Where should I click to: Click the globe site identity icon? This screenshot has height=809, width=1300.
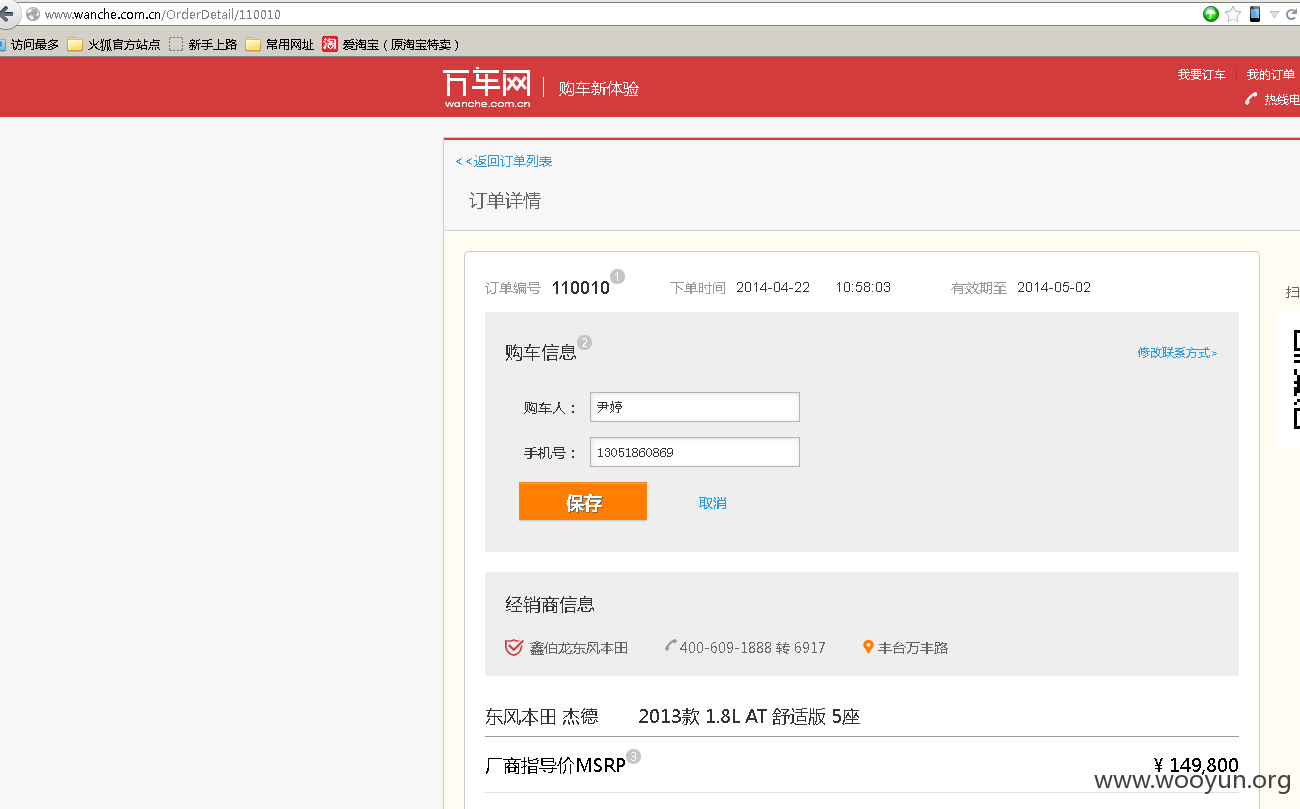(33, 14)
